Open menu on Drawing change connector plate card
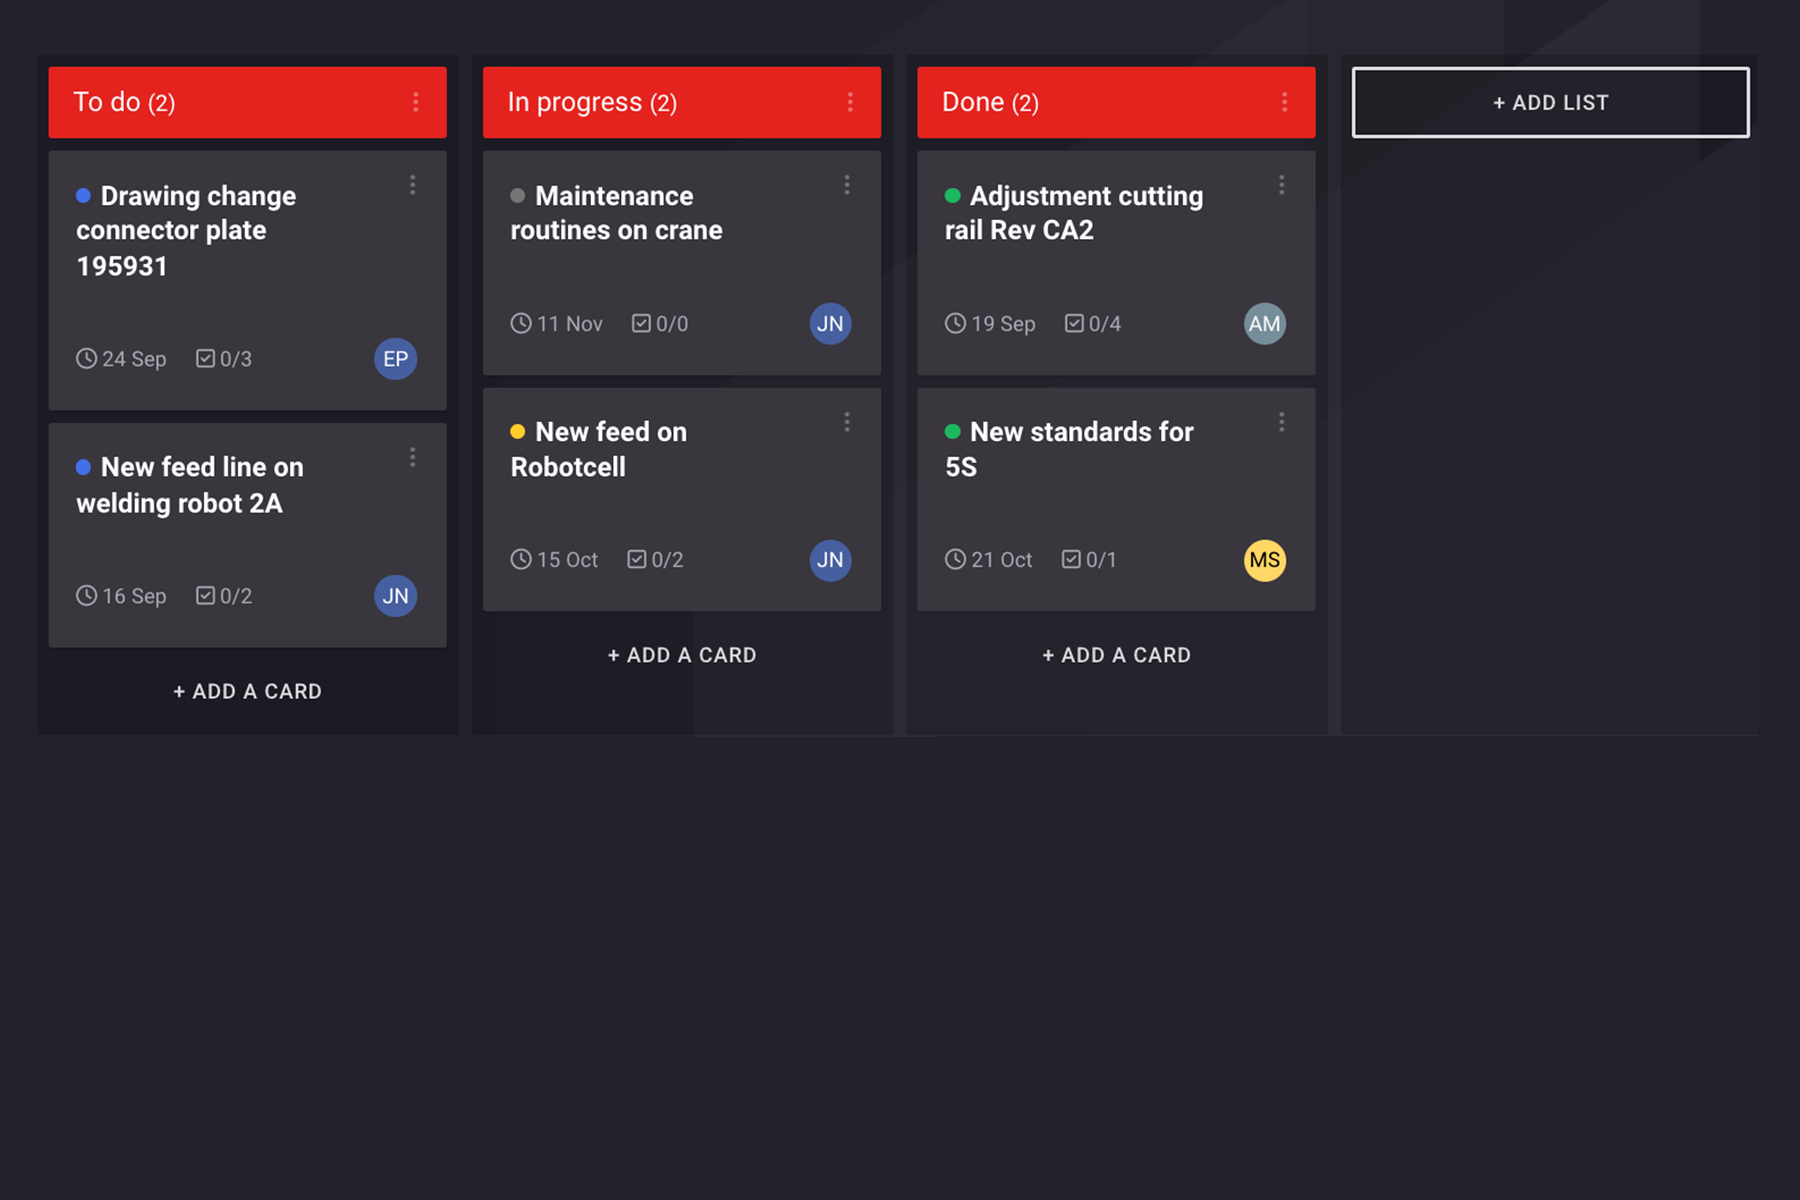The image size is (1800, 1200). tap(413, 185)
